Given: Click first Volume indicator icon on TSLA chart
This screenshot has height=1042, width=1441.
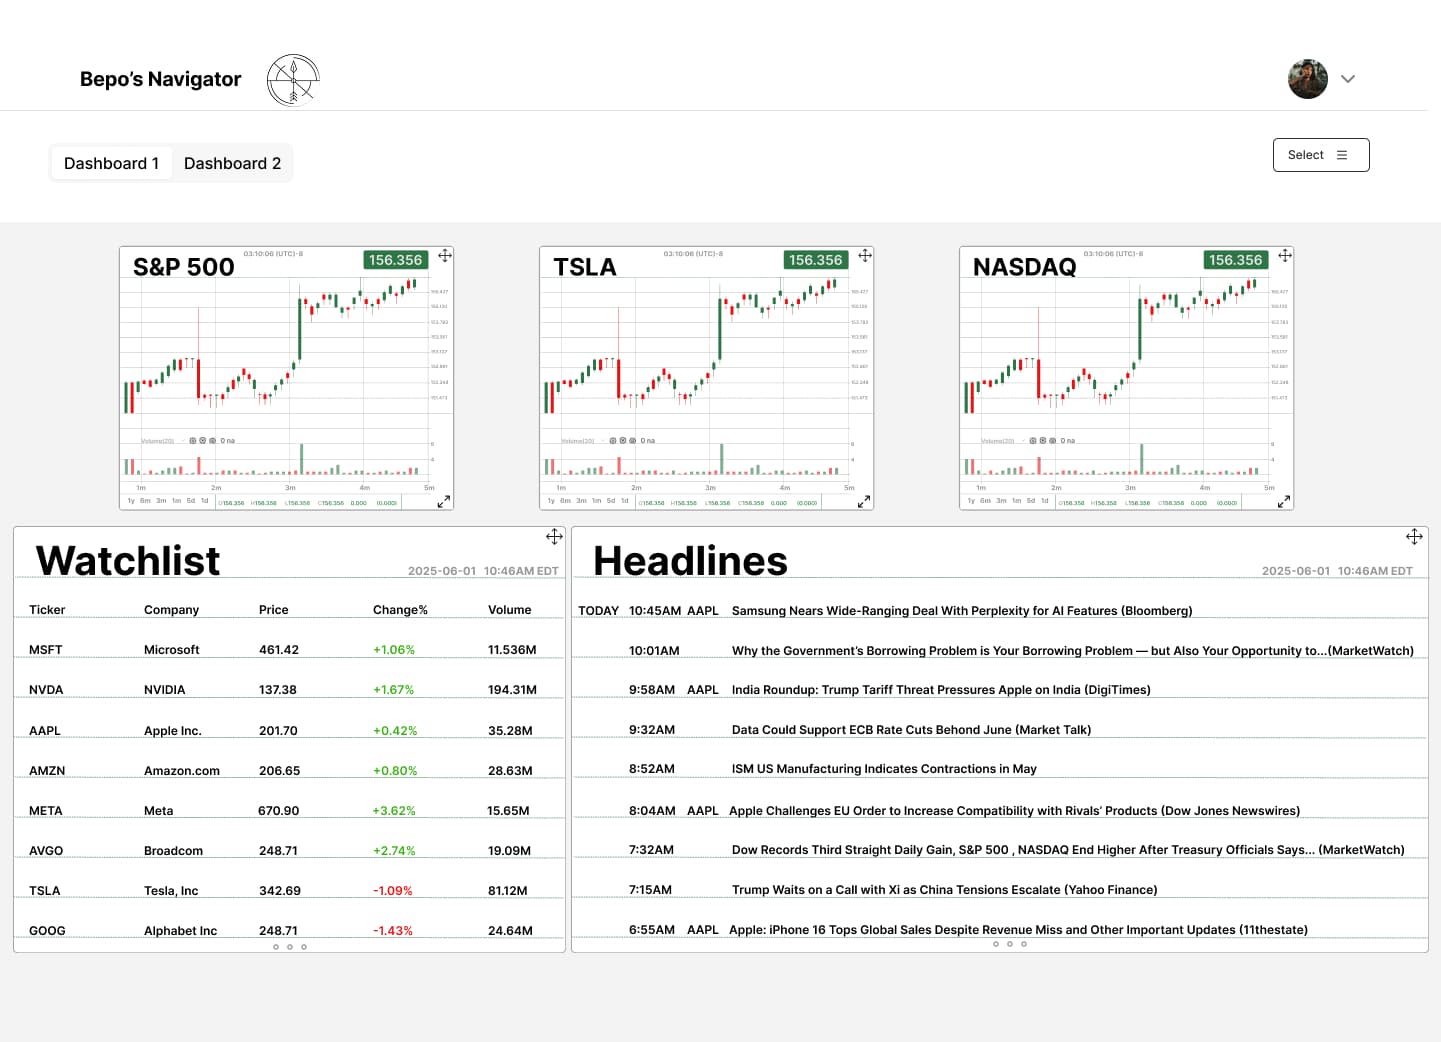Looking at the screenshot, I should [612, 440].
